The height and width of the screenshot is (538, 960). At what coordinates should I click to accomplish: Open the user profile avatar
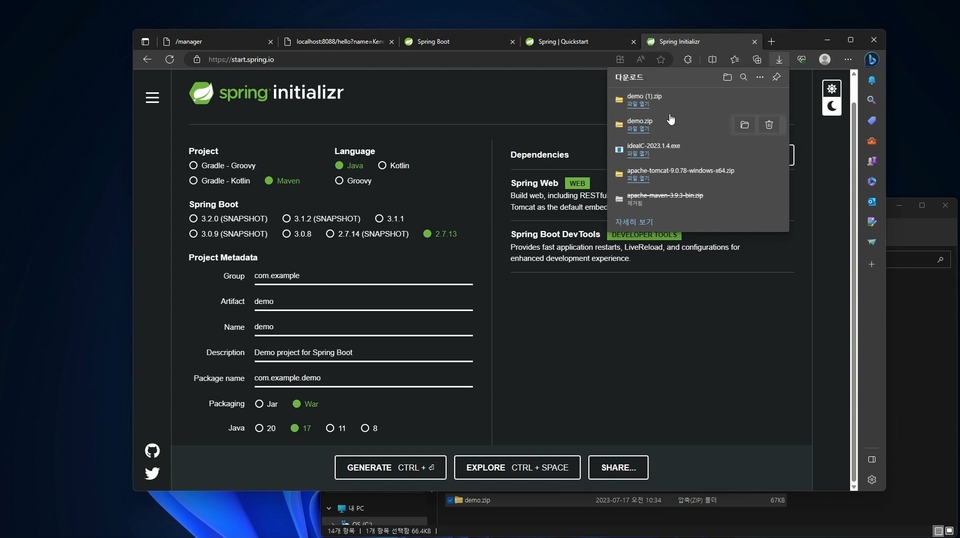(x=825, y=59)
